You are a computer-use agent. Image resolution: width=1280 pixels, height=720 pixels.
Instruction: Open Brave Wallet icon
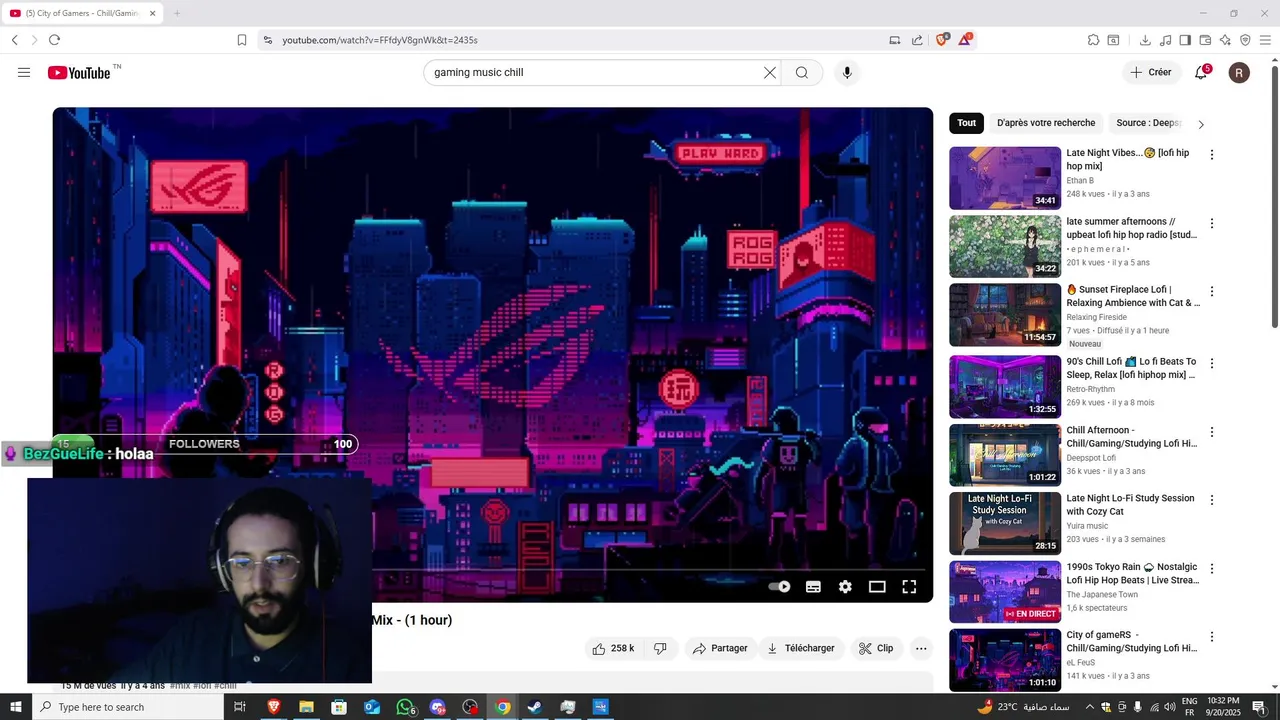click(1205, 40)
